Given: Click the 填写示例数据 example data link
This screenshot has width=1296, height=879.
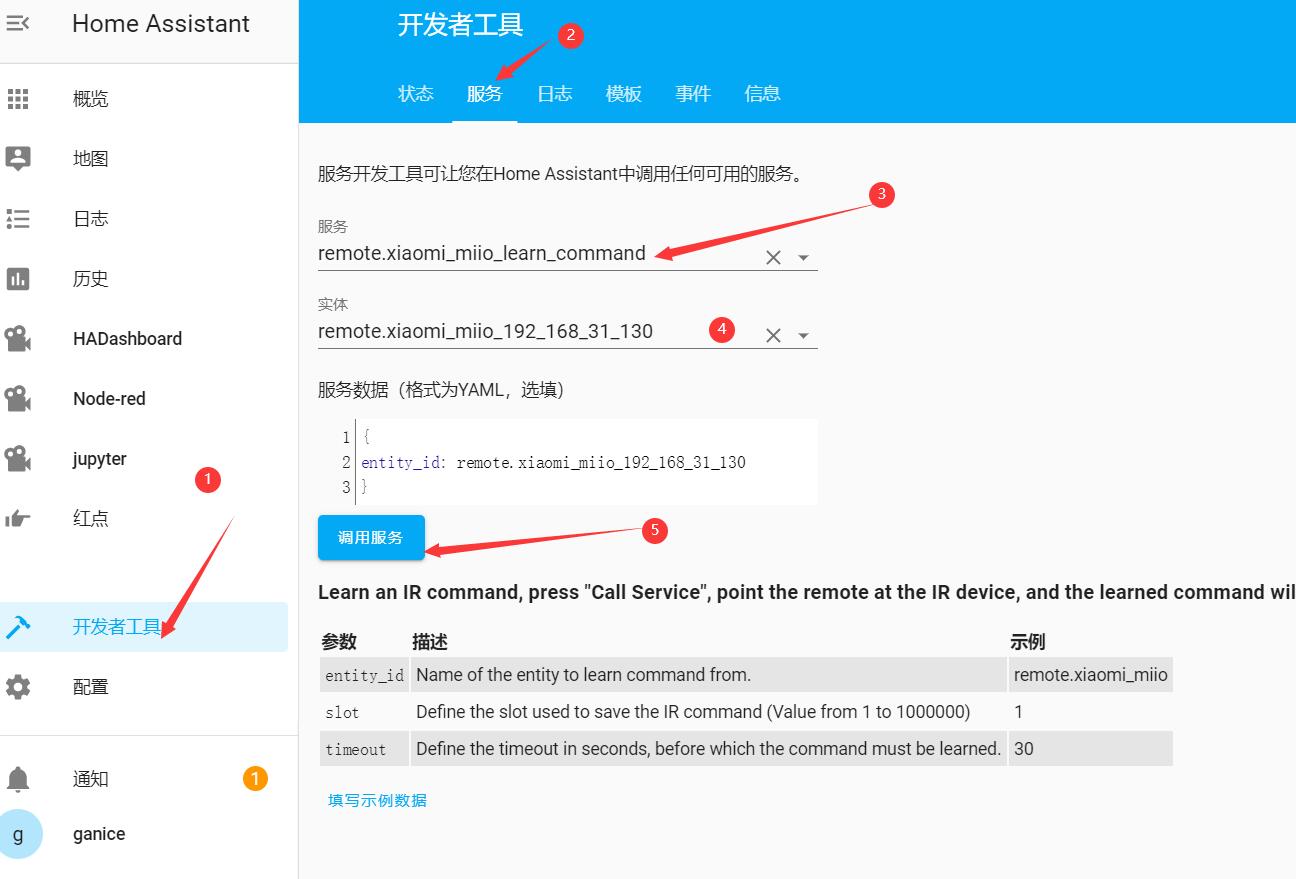Looking at the screenshot, I should pos(376,799).
